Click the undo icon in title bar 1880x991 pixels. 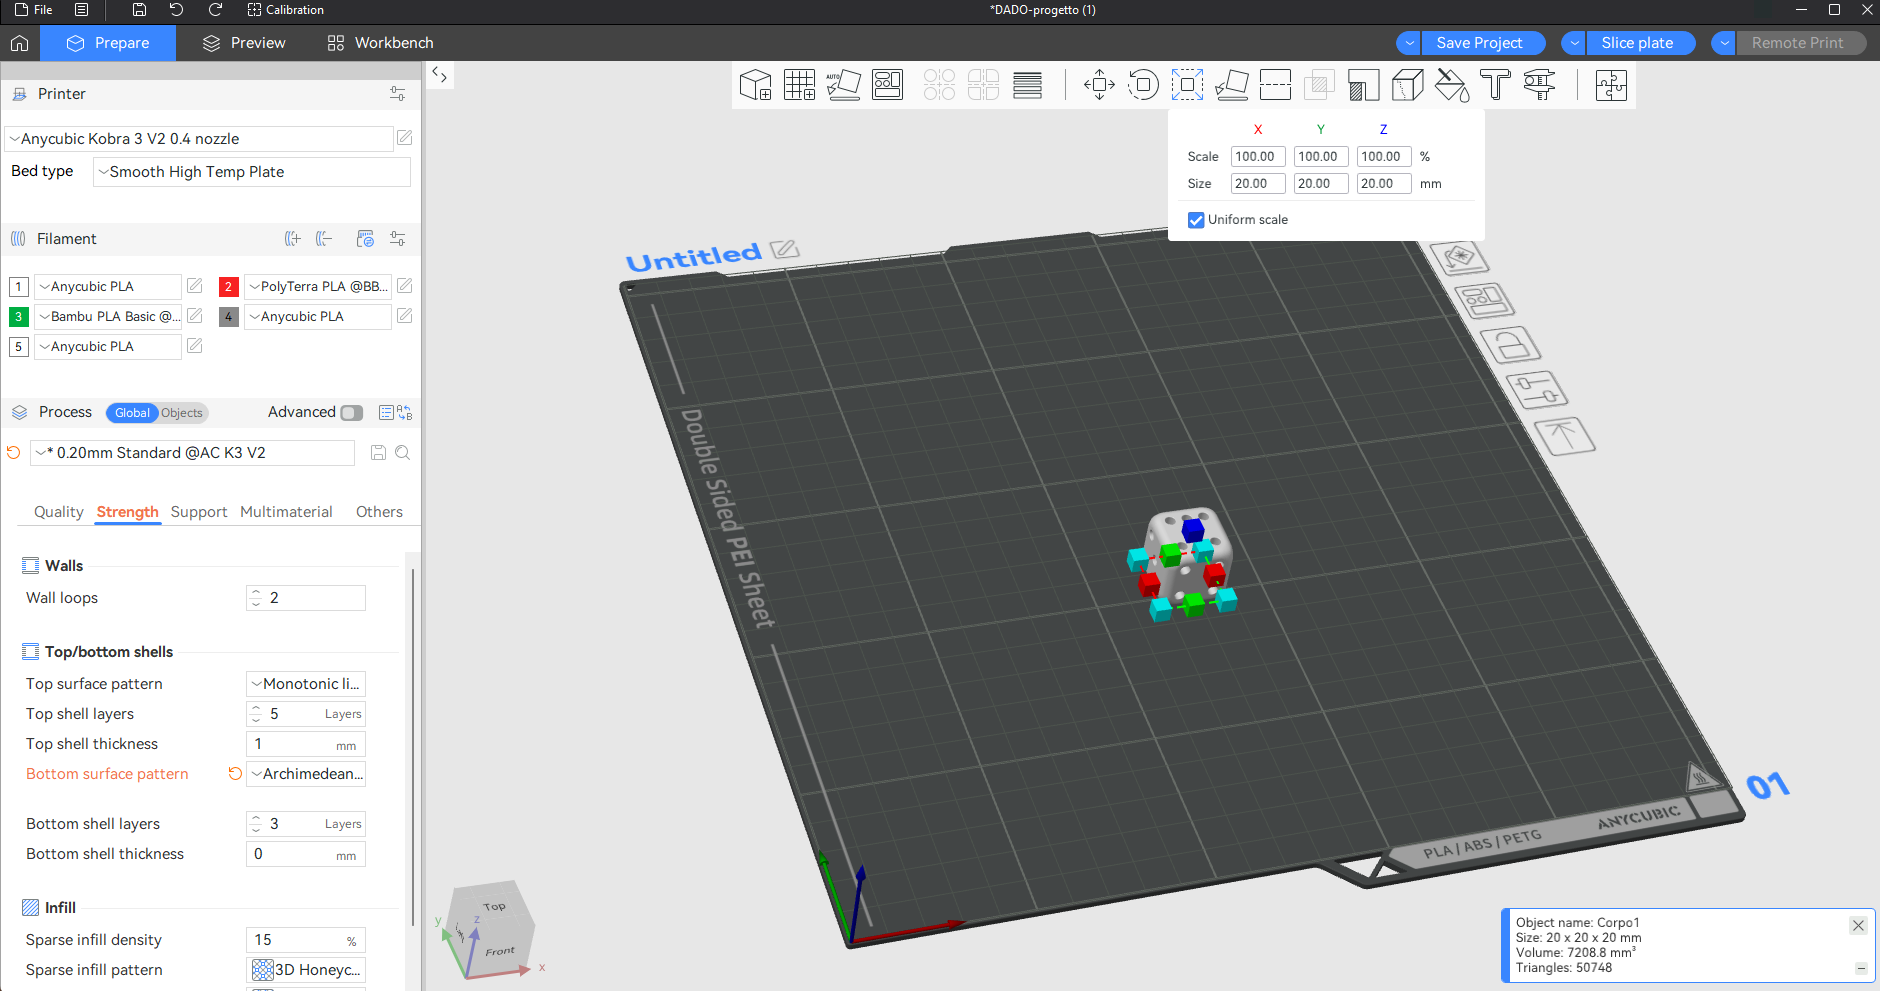coord(176,10)
